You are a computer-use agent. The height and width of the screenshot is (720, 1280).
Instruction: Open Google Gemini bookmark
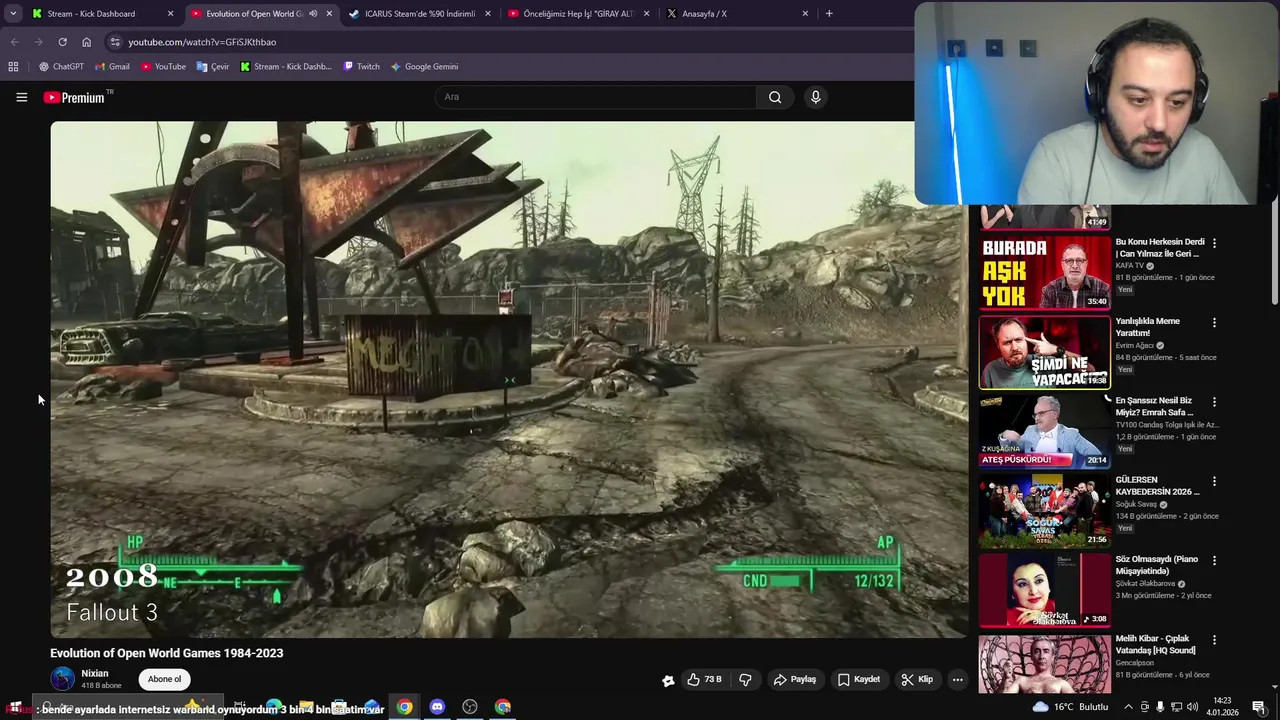pyautogui.click(x=424, y=66)
